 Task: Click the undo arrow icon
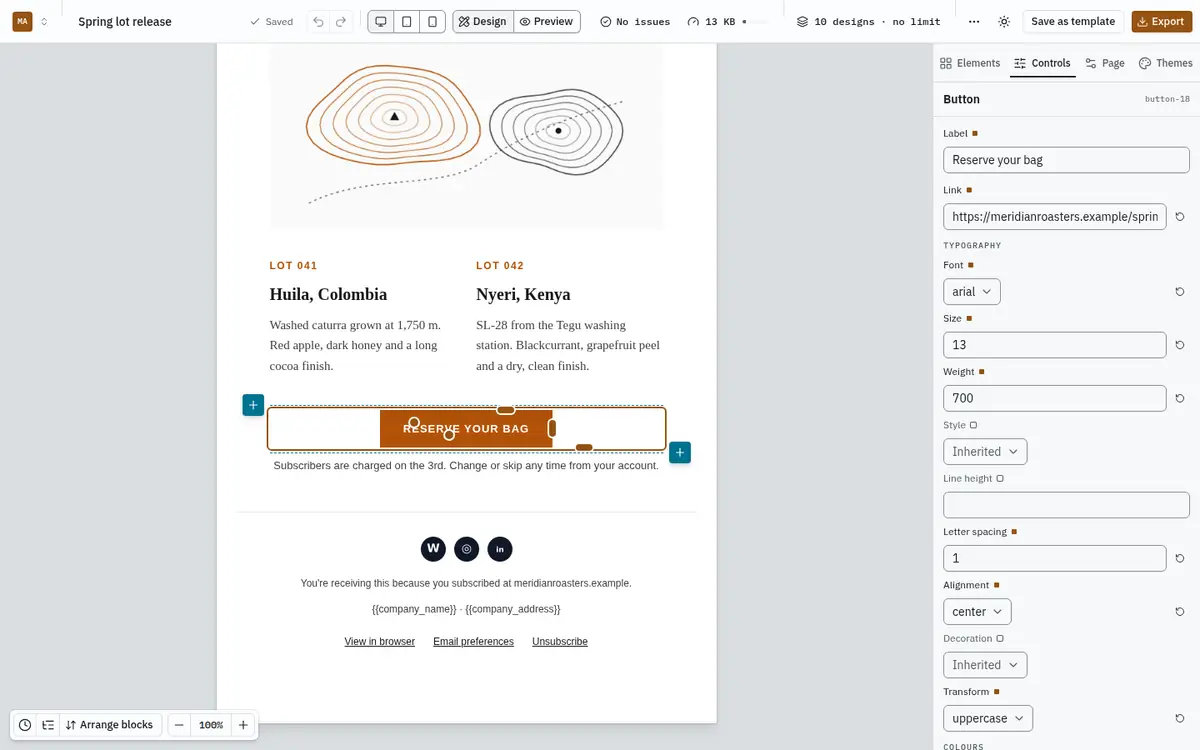click(x=318, y=21)
